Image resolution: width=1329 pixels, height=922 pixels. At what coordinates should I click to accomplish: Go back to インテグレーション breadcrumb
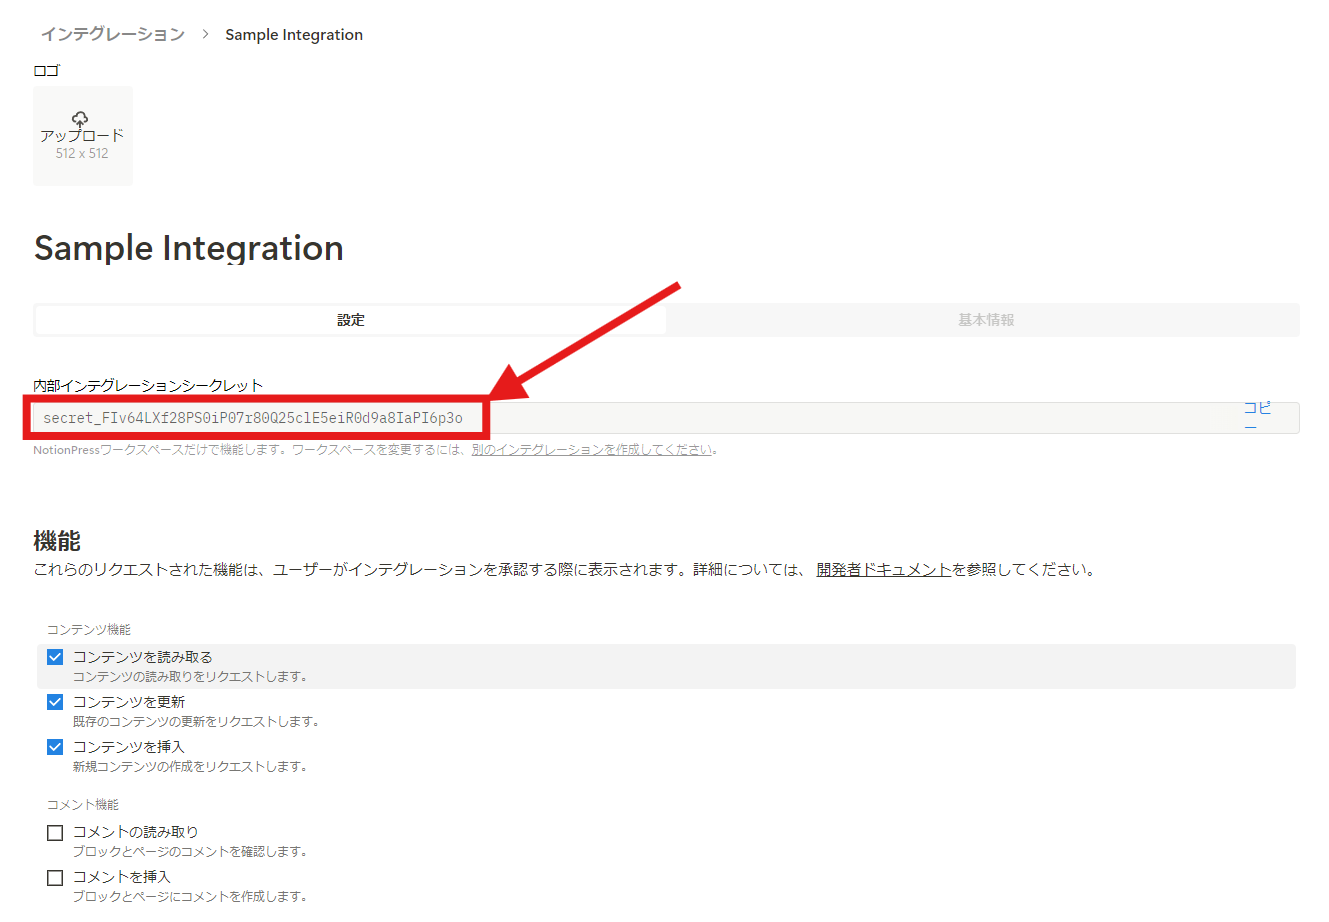(x=112, y=34)
